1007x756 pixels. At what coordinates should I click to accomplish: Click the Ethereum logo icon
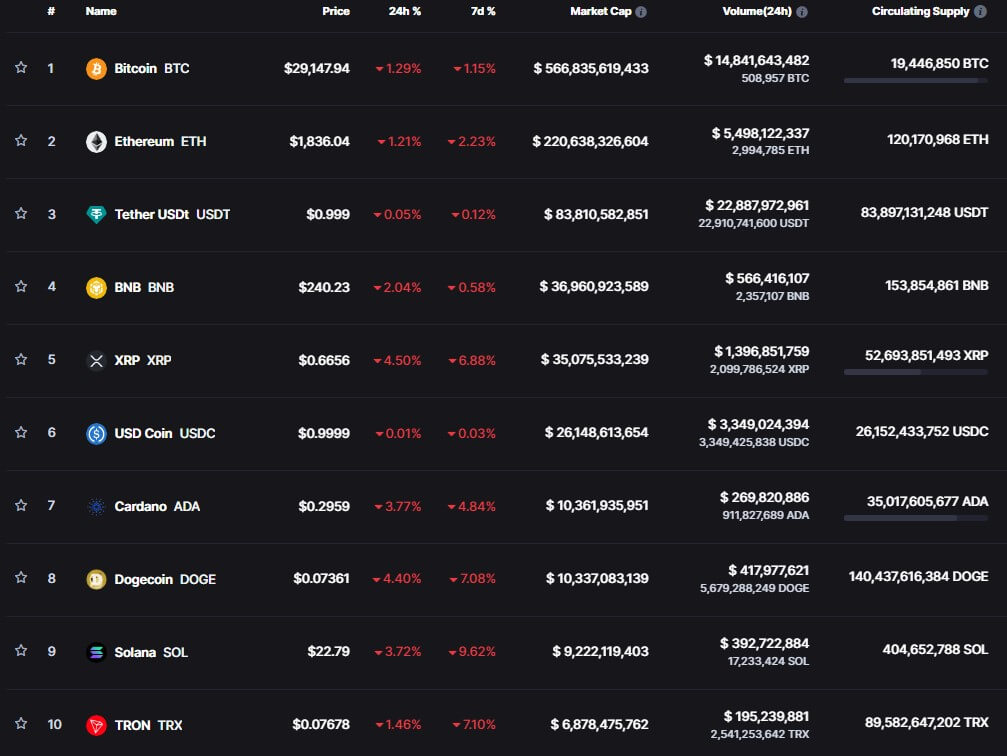pos(96,141)
